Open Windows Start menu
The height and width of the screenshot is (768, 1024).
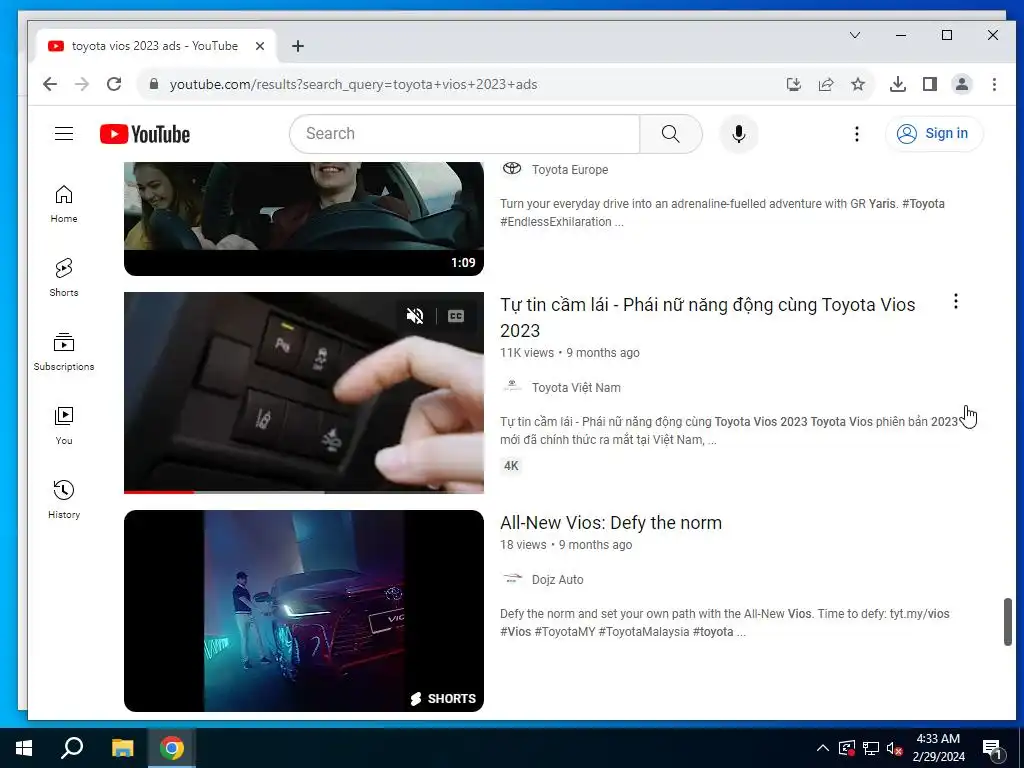[x=24, y=748]
